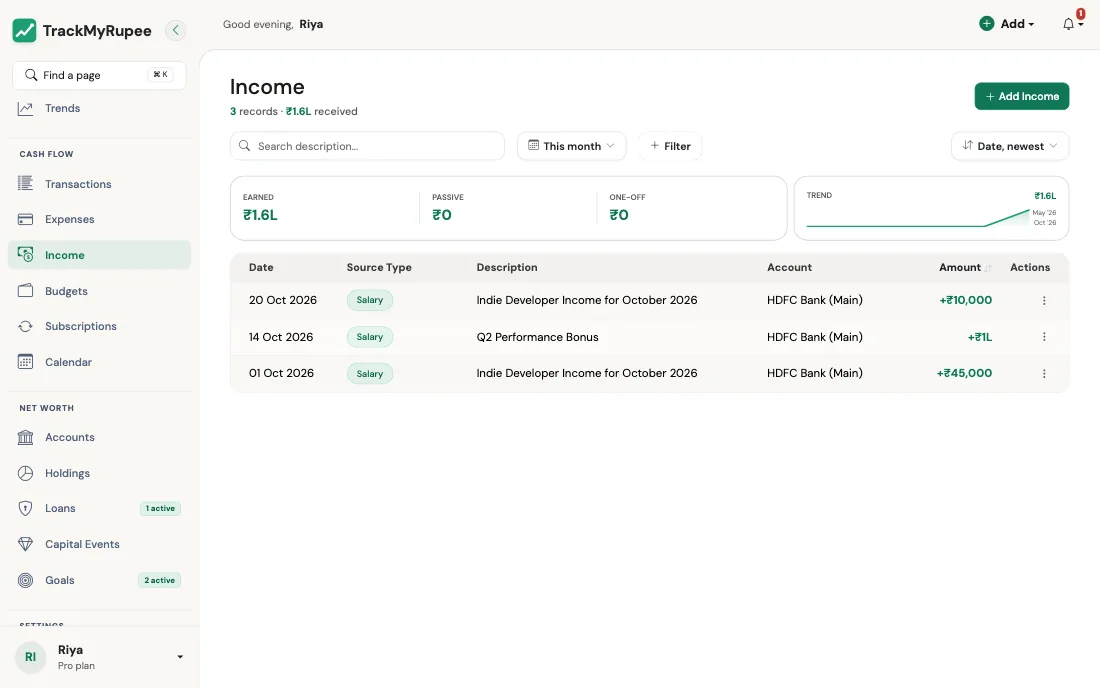Click the Accounts bank icon
The image size is (1100, 688).
(x=25, y=437)
